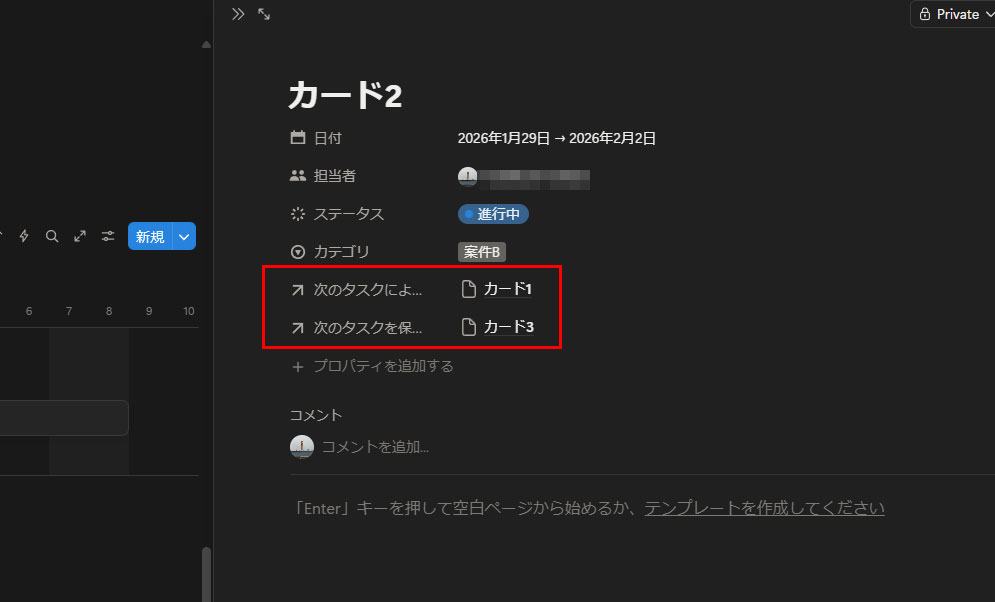The height and width of the screenshot is (602, 995).
Task: Open the linked page カード3
Action: [x=507, y=327]
